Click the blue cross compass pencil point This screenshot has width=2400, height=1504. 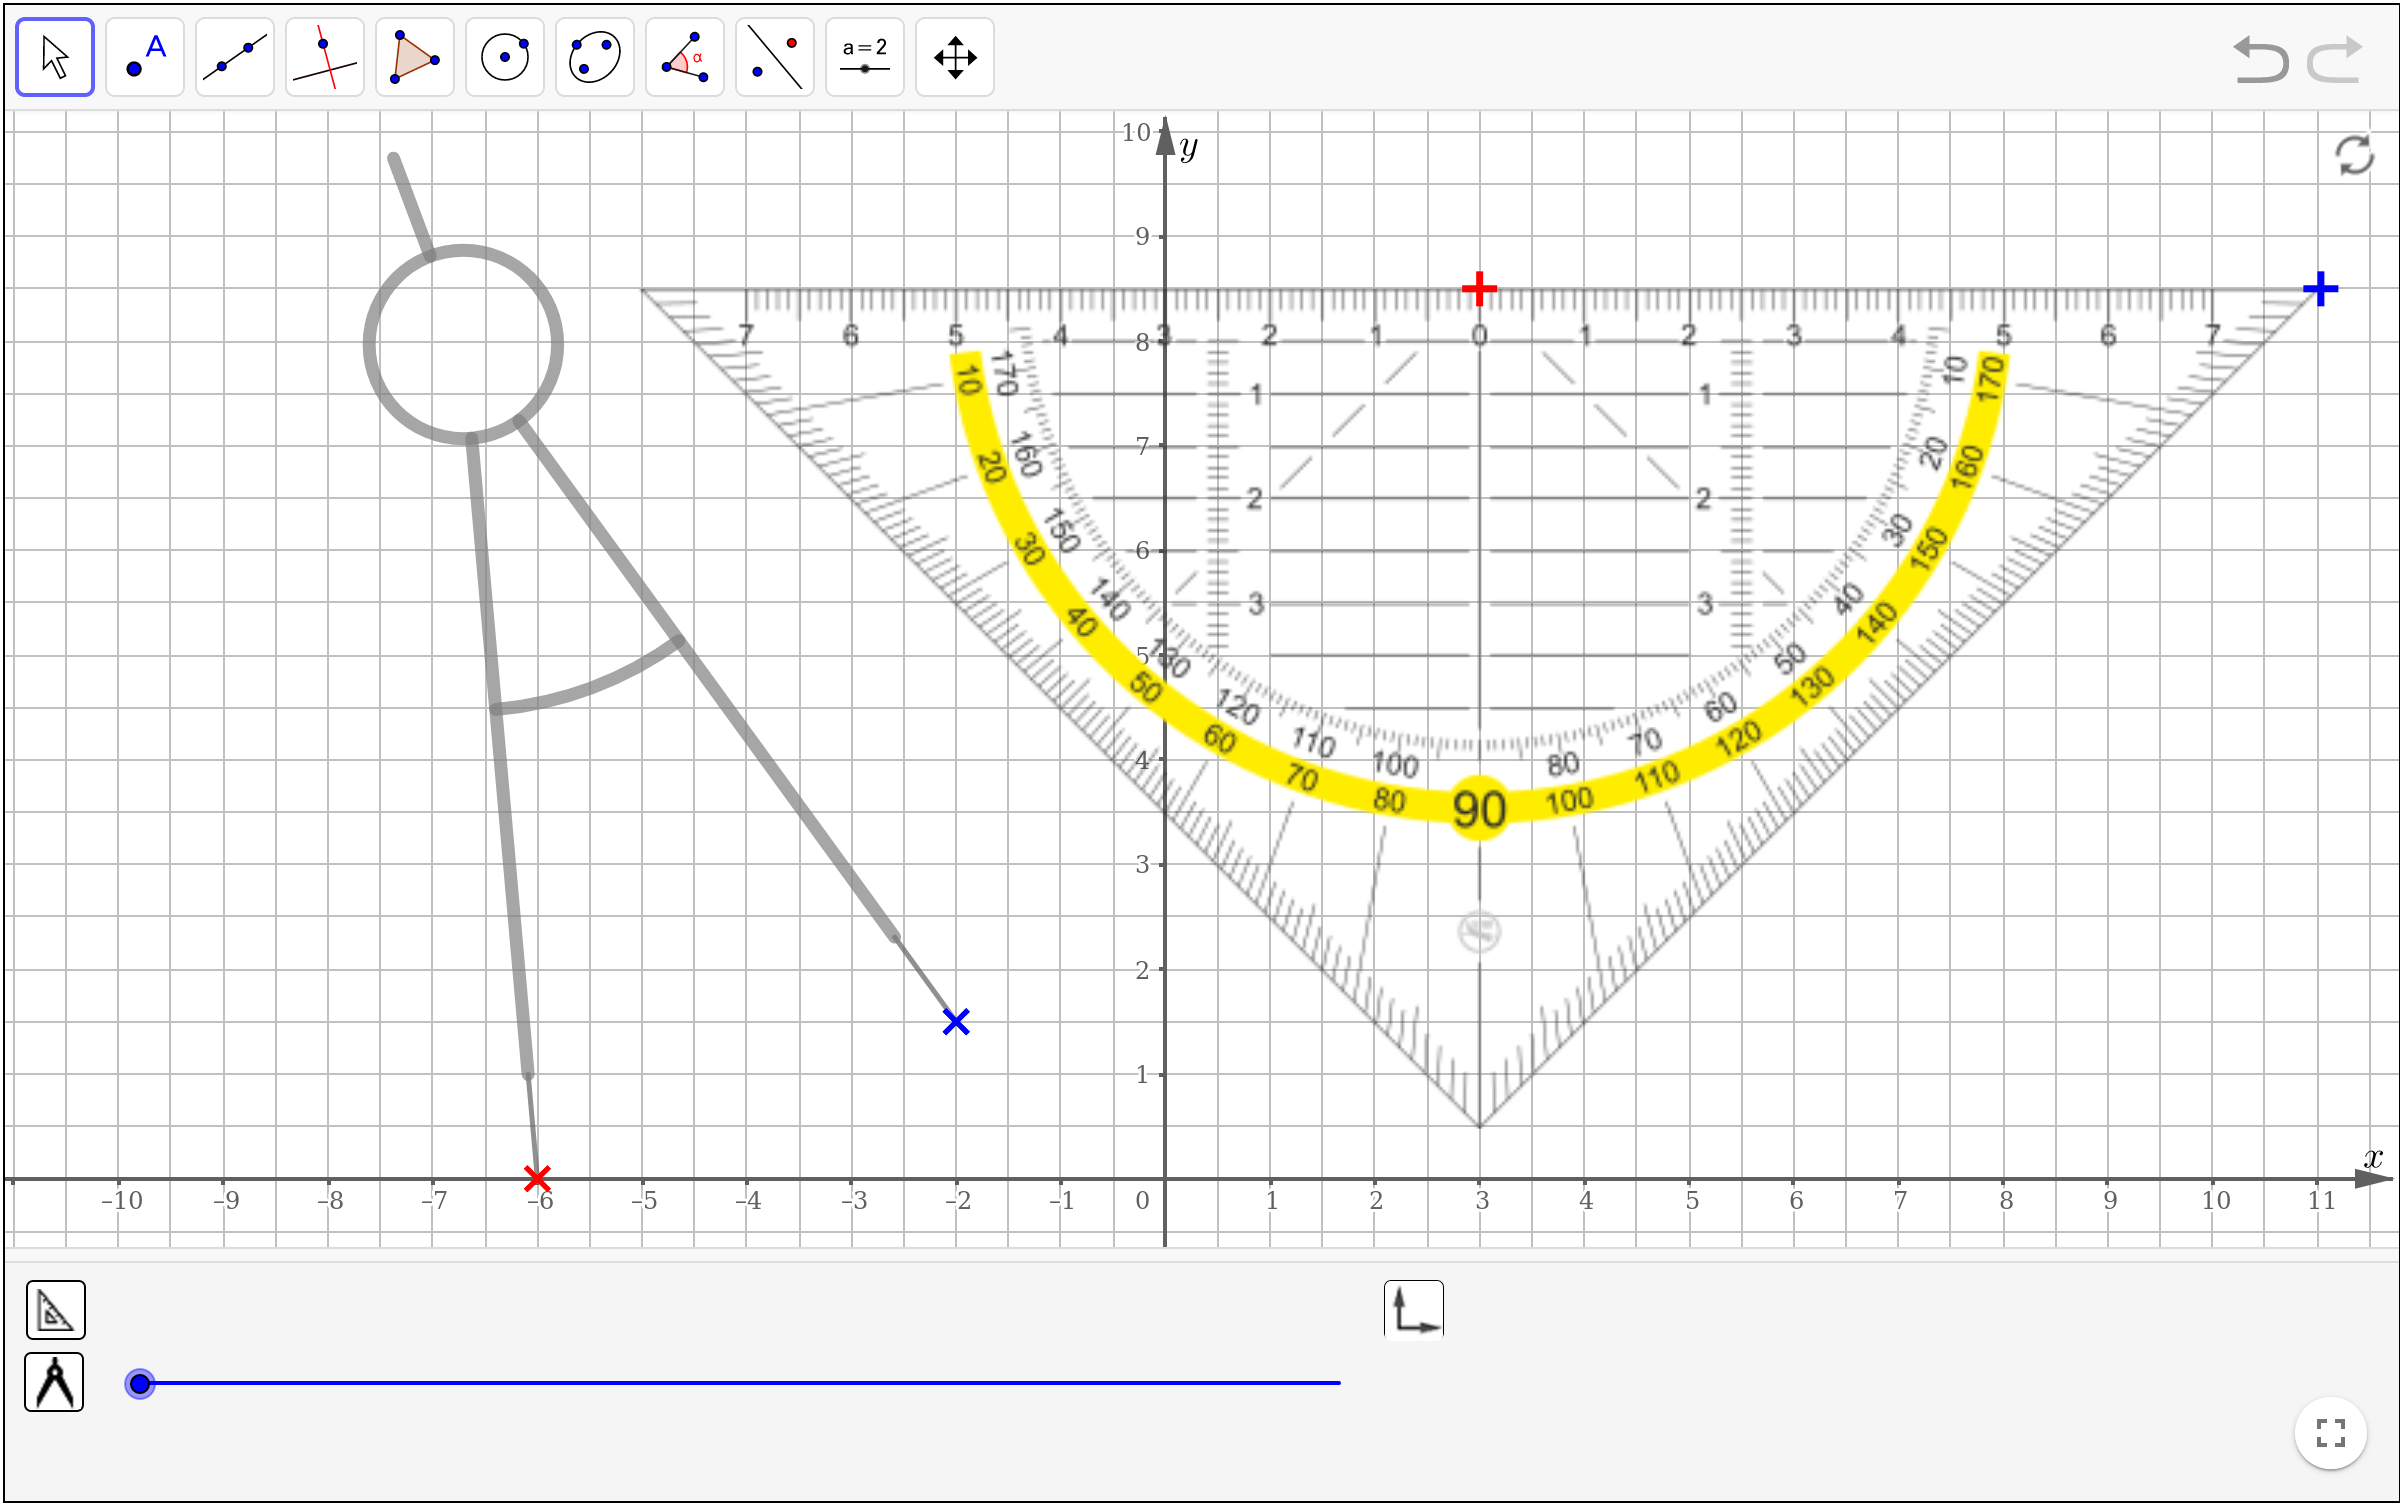click(x=956, y=1021)
